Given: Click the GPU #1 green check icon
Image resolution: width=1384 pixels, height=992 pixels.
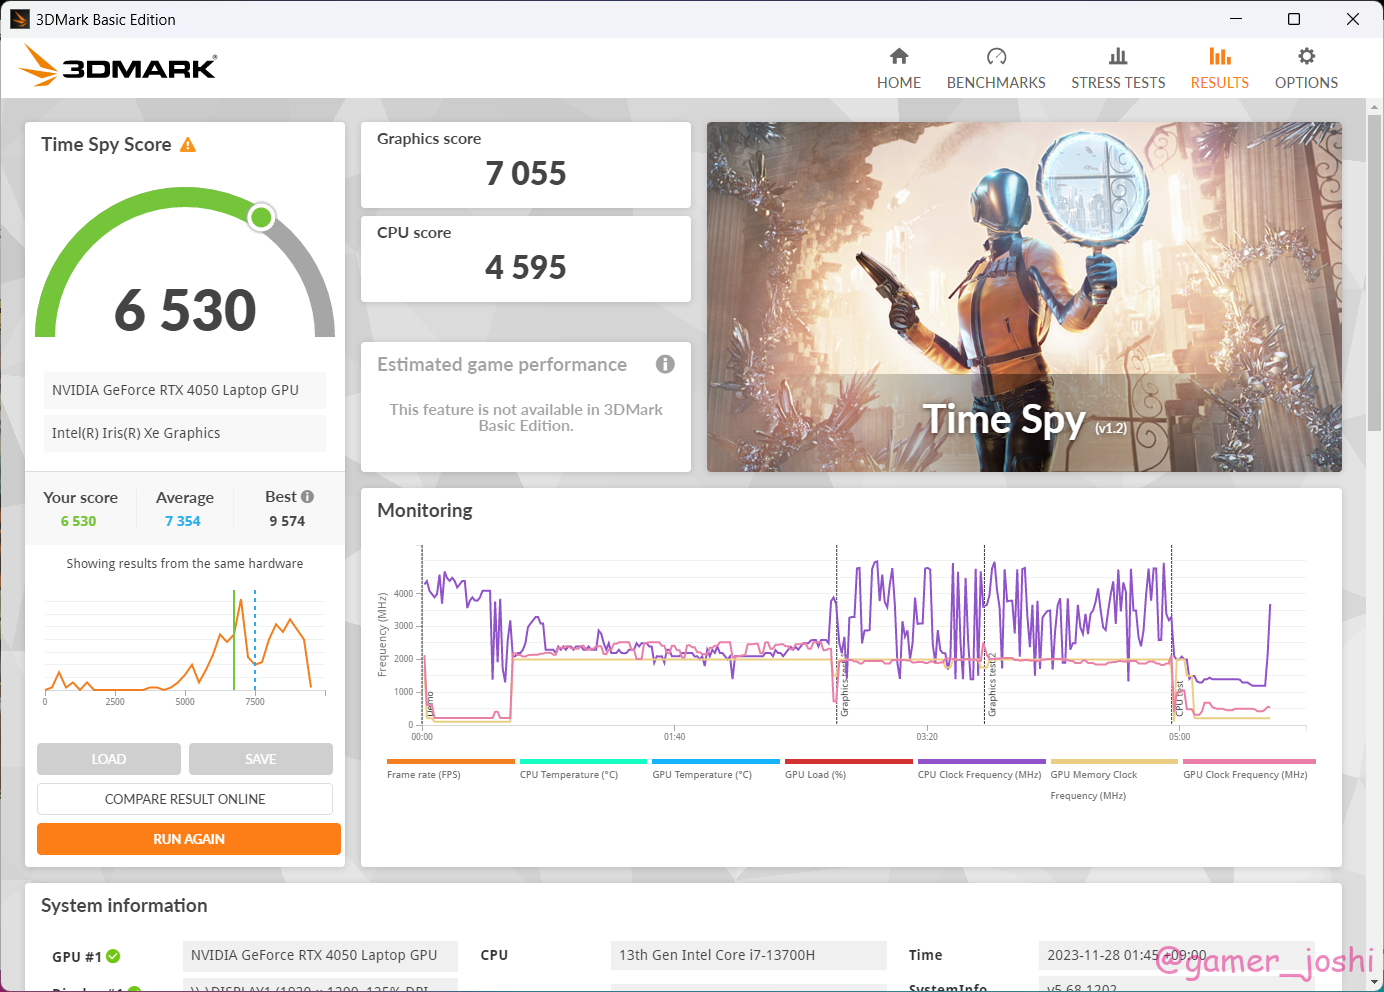Looking at the screenshot, I should [x=113, y=956].
